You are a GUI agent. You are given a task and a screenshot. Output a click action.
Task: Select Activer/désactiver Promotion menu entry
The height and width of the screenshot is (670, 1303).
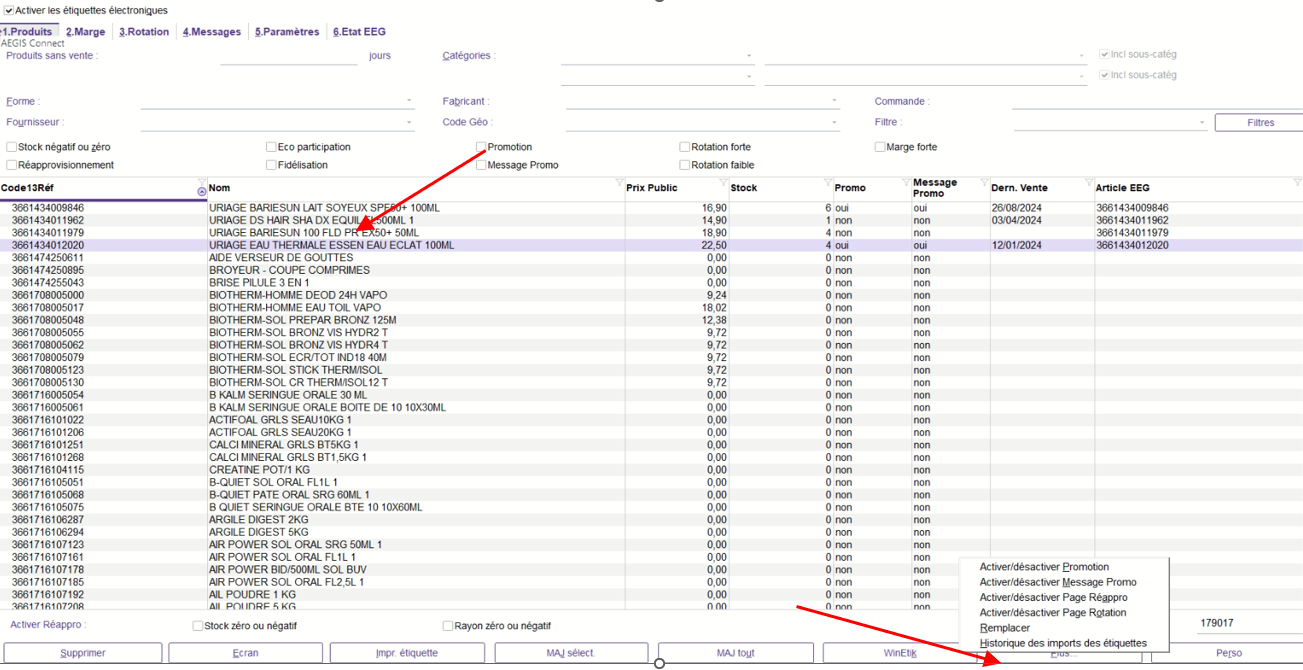pyautogui.click(x=1043, y=567)
